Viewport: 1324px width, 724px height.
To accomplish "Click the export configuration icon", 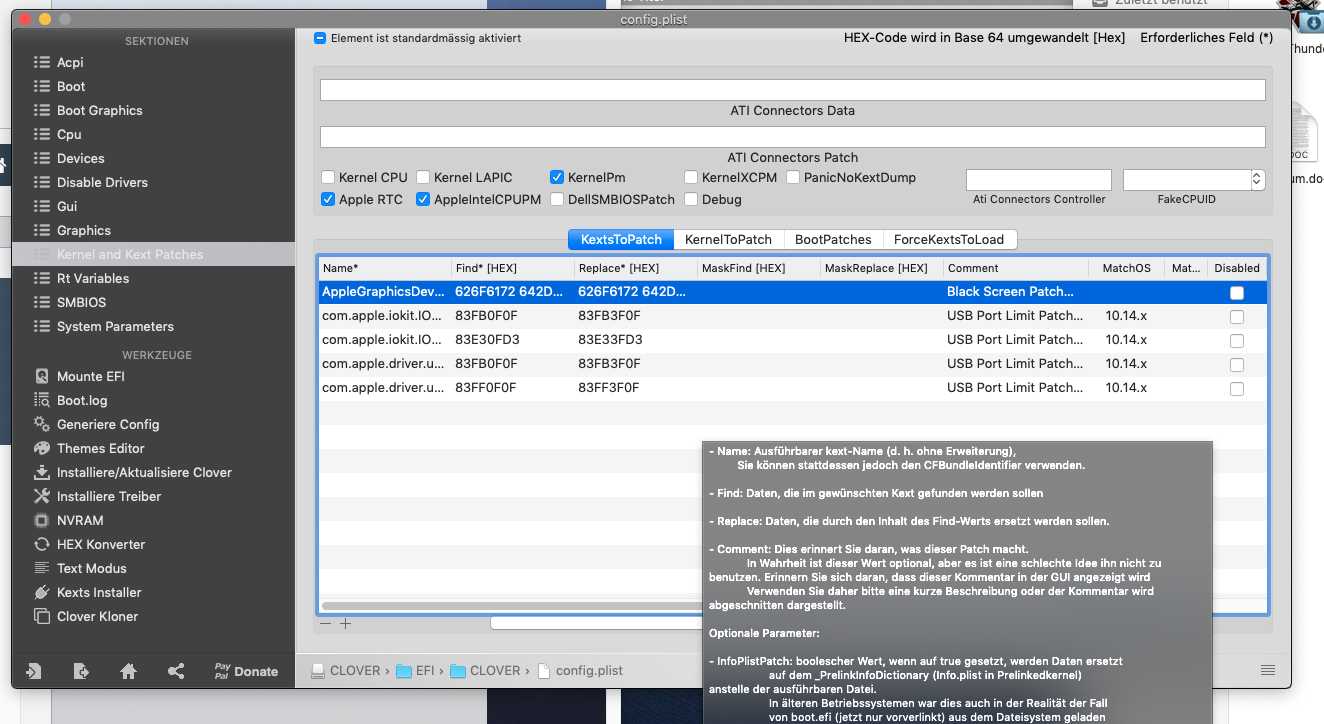I will (x=81, y=671).
